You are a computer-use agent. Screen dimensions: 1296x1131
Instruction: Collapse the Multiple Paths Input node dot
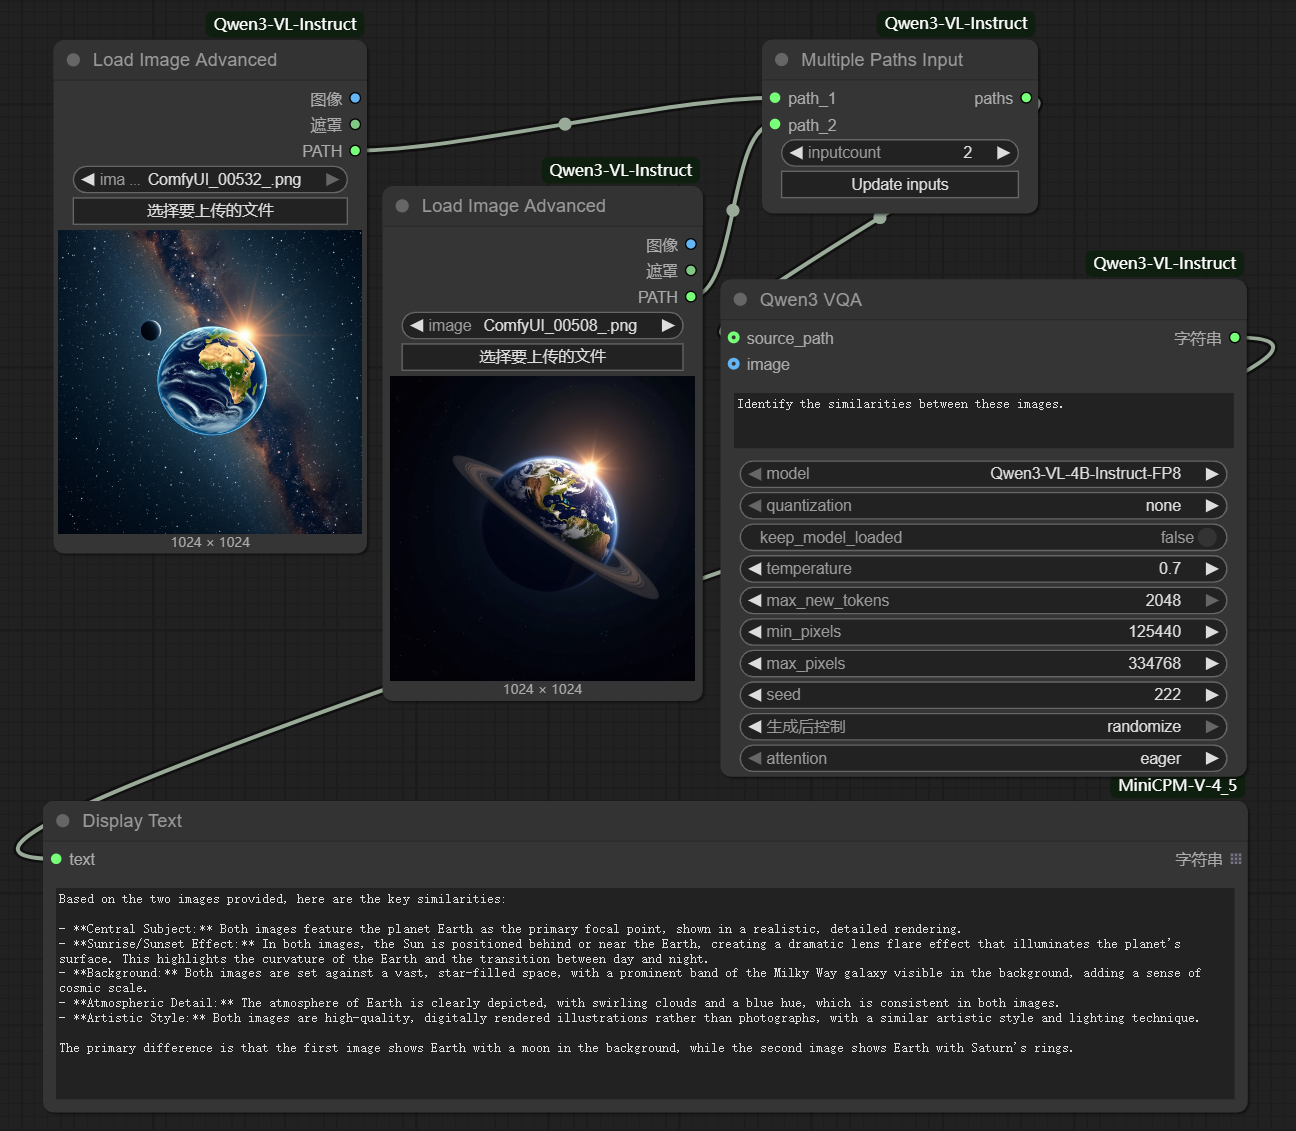click(x=781, y=60)
